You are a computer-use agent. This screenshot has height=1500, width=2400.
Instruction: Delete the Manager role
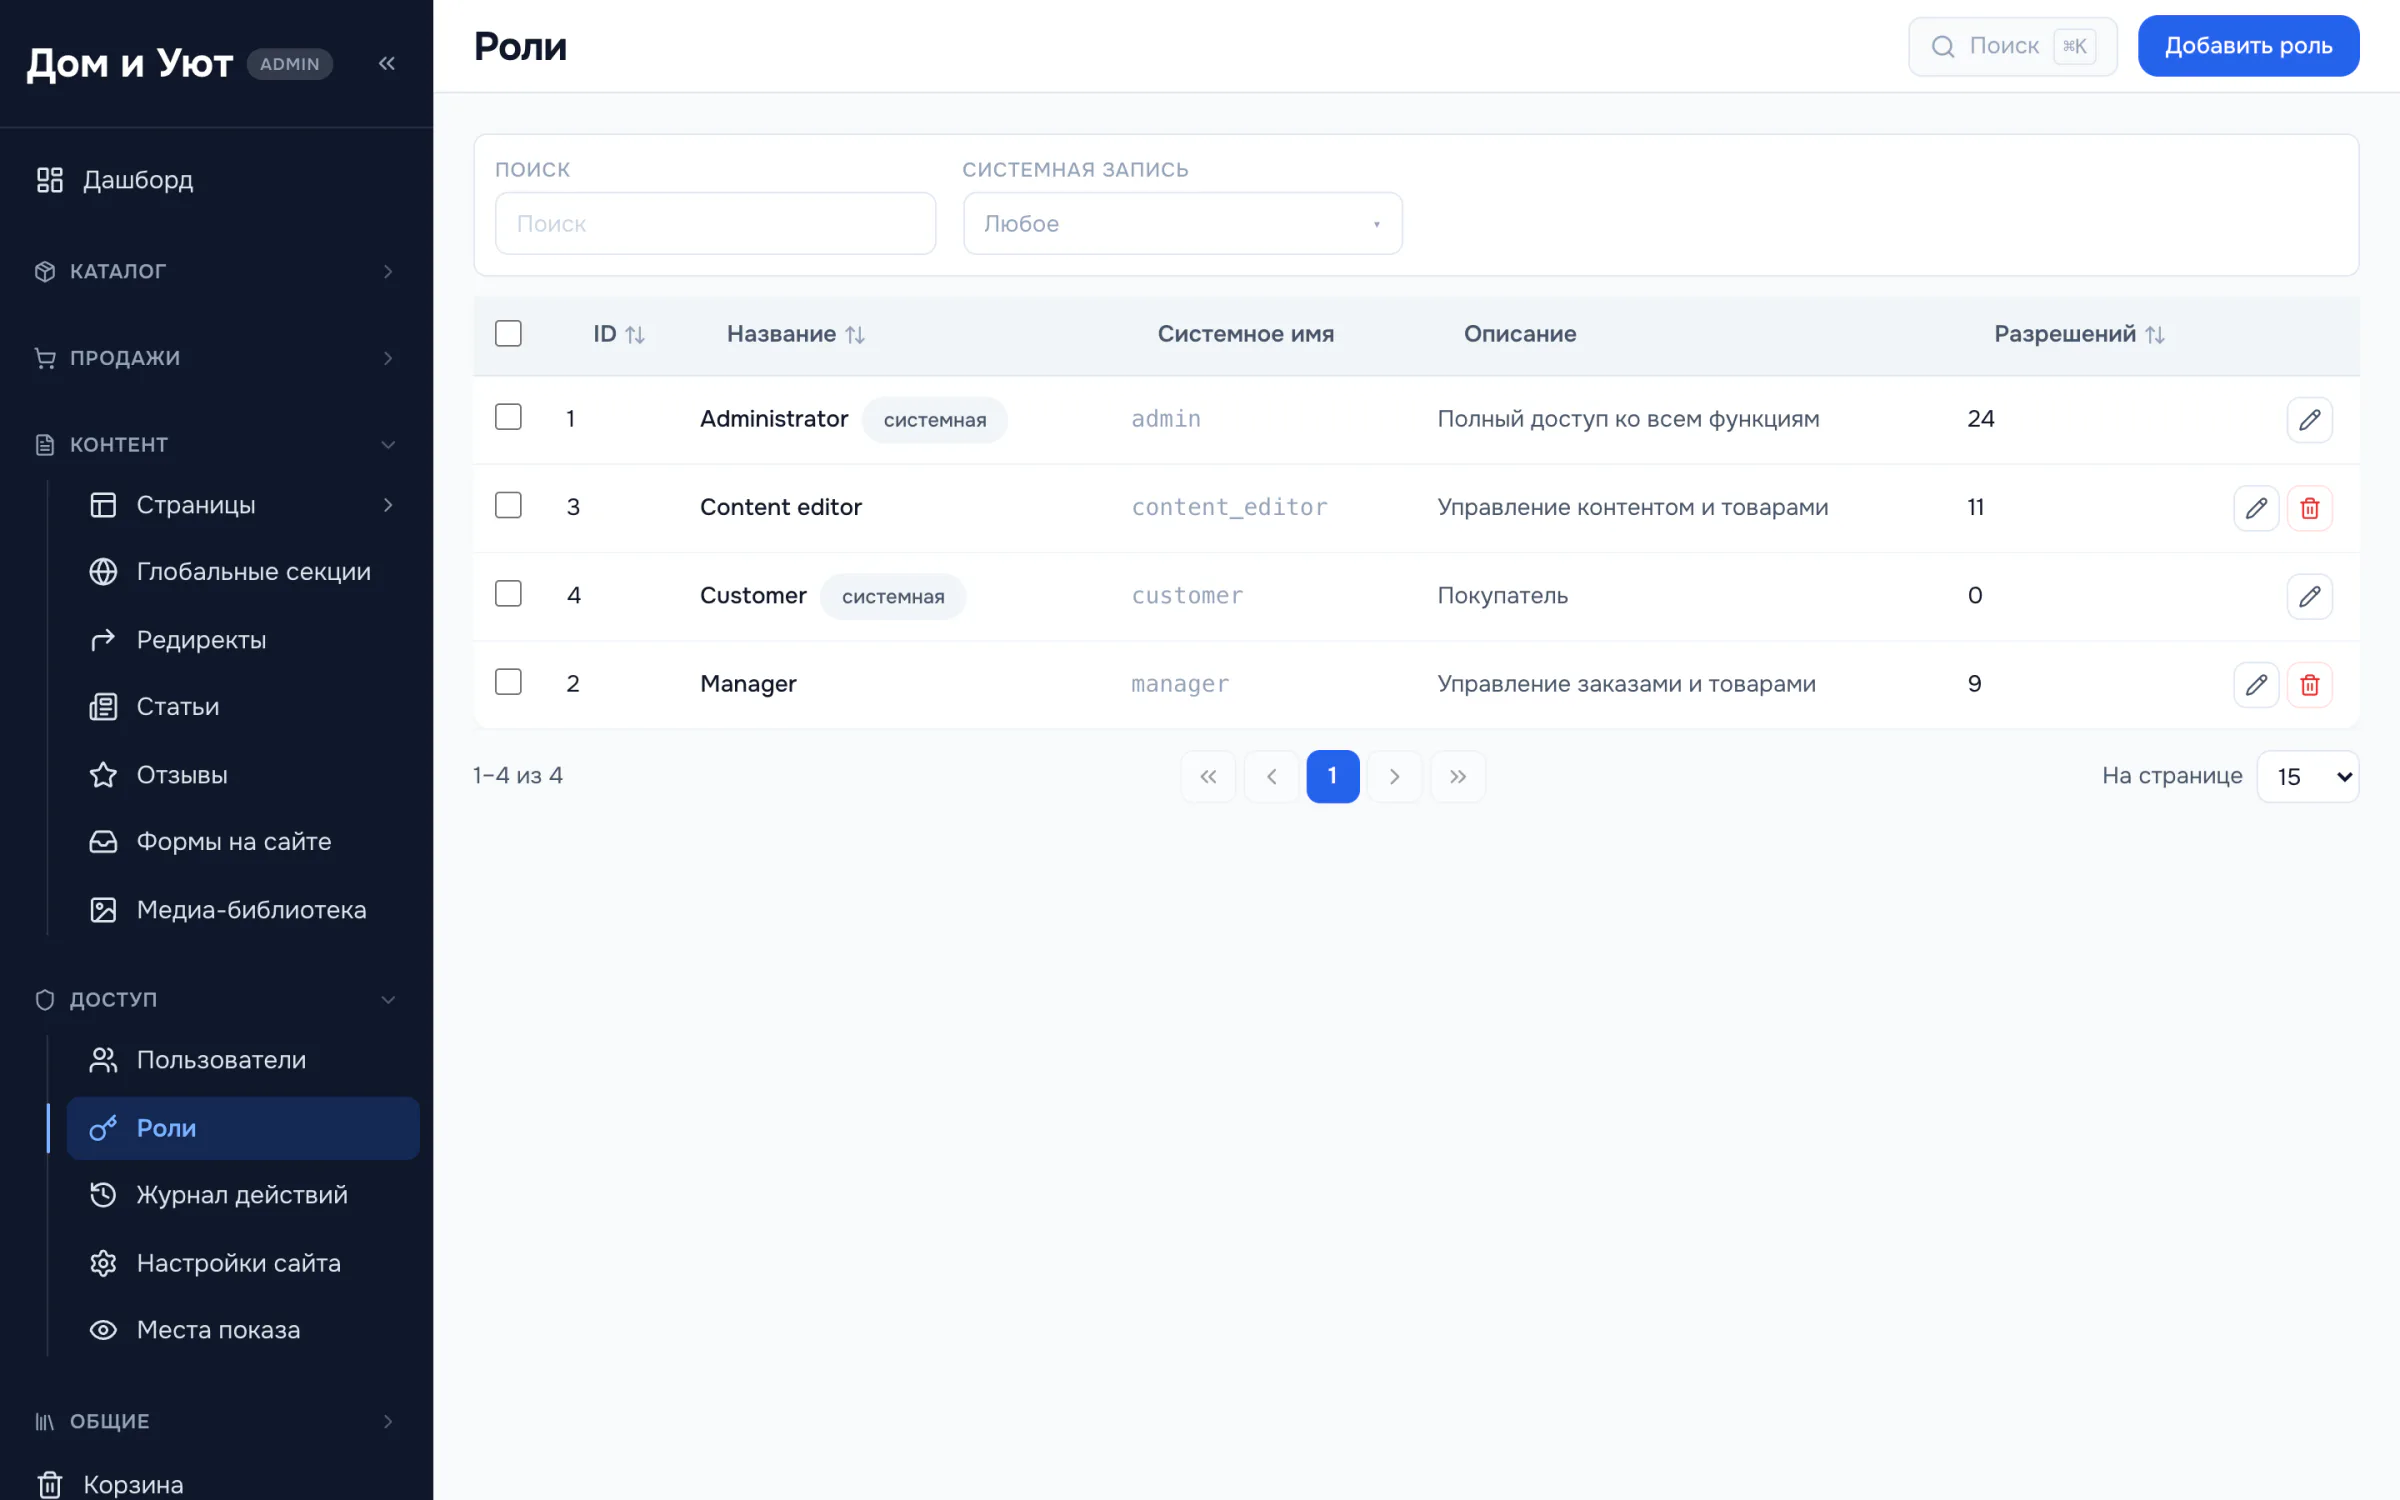2309,684
